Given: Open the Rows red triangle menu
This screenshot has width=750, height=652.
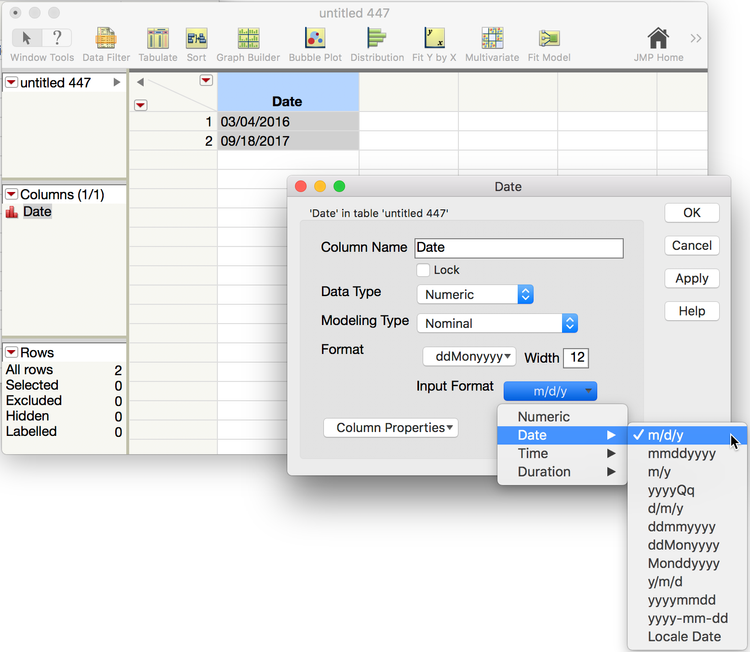Looking at the screenshot, I should (11, 353).
